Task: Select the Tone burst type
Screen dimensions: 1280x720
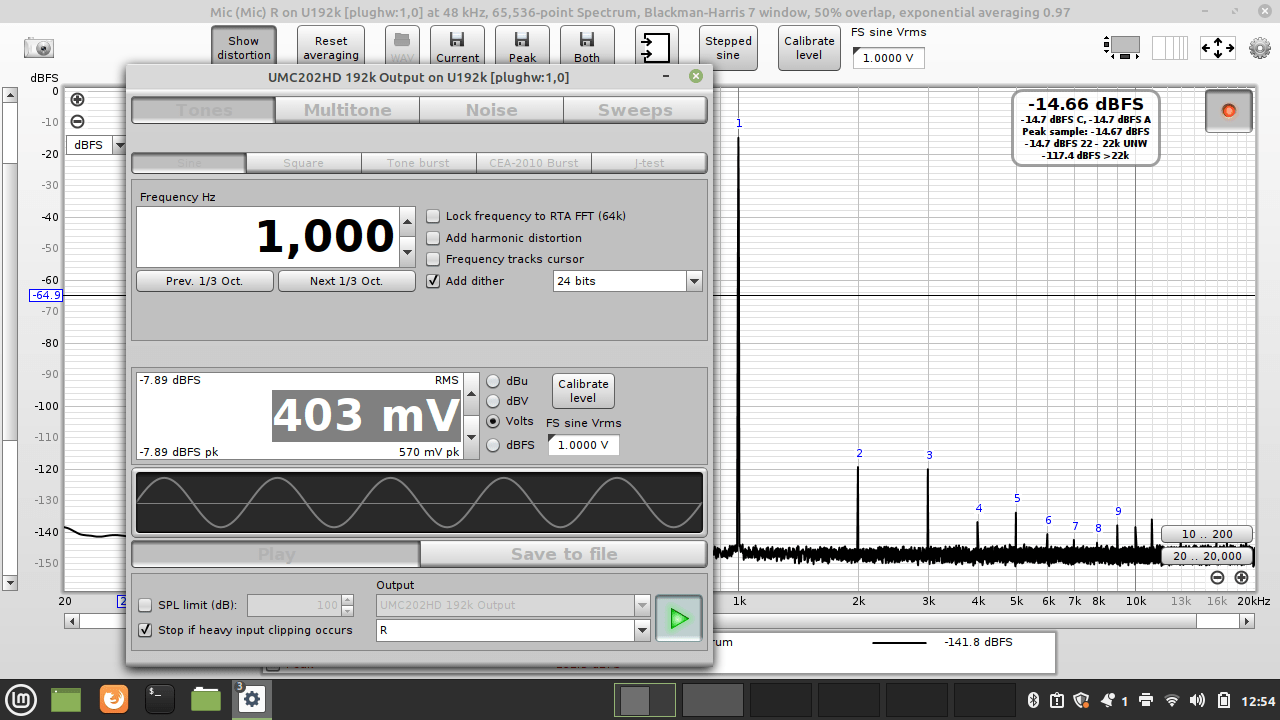Action: [x=418, y=163]
